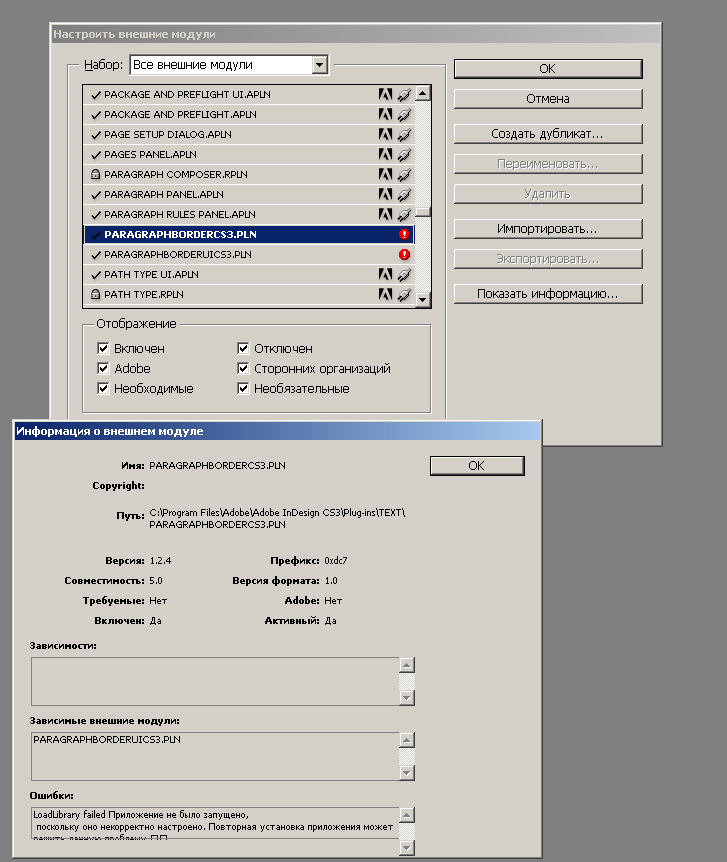Click Зависимые внешние модули scroll up arrow
The width and height of the screenshot is (727, 862).
406,740
